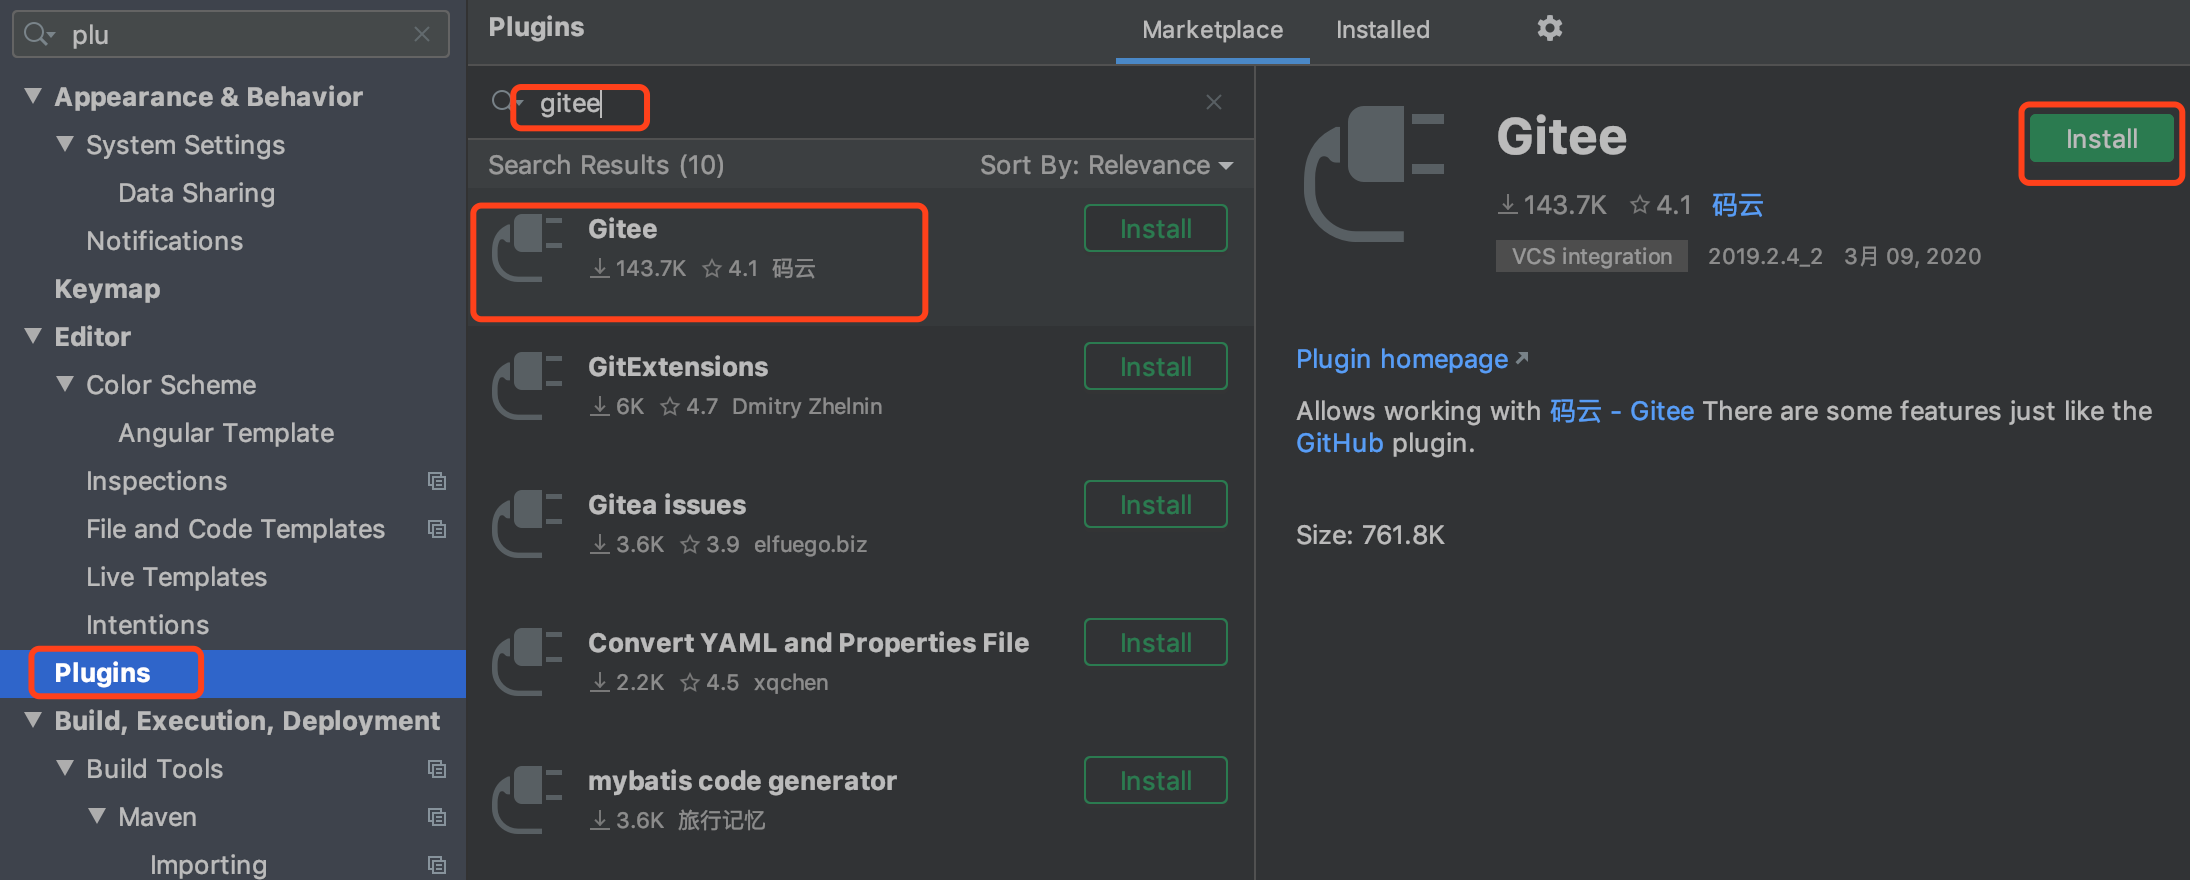The width and height of the screenshot is (2190, 880).
Task: Click the 'Size: 761.8K' text
Action: pyautogui.click(x=1370, y=535)
